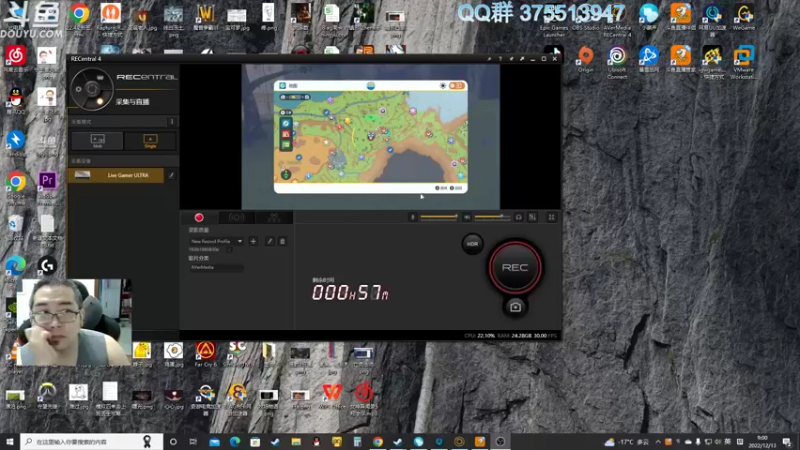This screenshot has height=450, width=800.
Task: Expand preview to full screen
Action: click(x=552, y=217)
